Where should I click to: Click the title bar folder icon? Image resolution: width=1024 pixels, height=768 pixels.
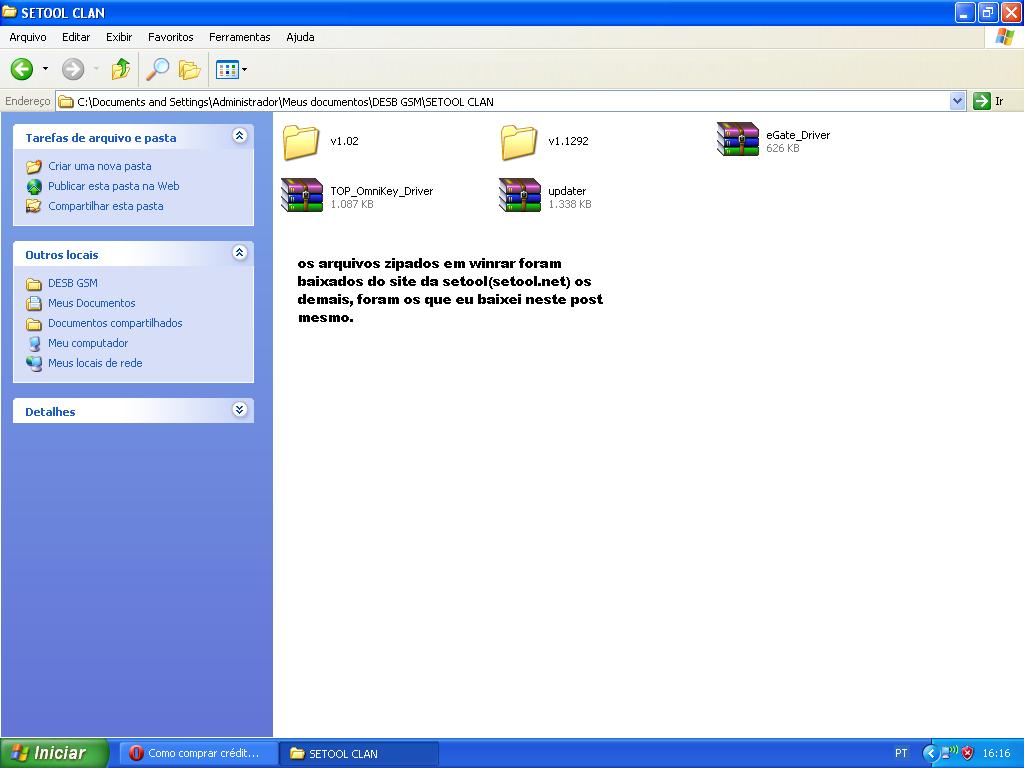coord(10,12)
